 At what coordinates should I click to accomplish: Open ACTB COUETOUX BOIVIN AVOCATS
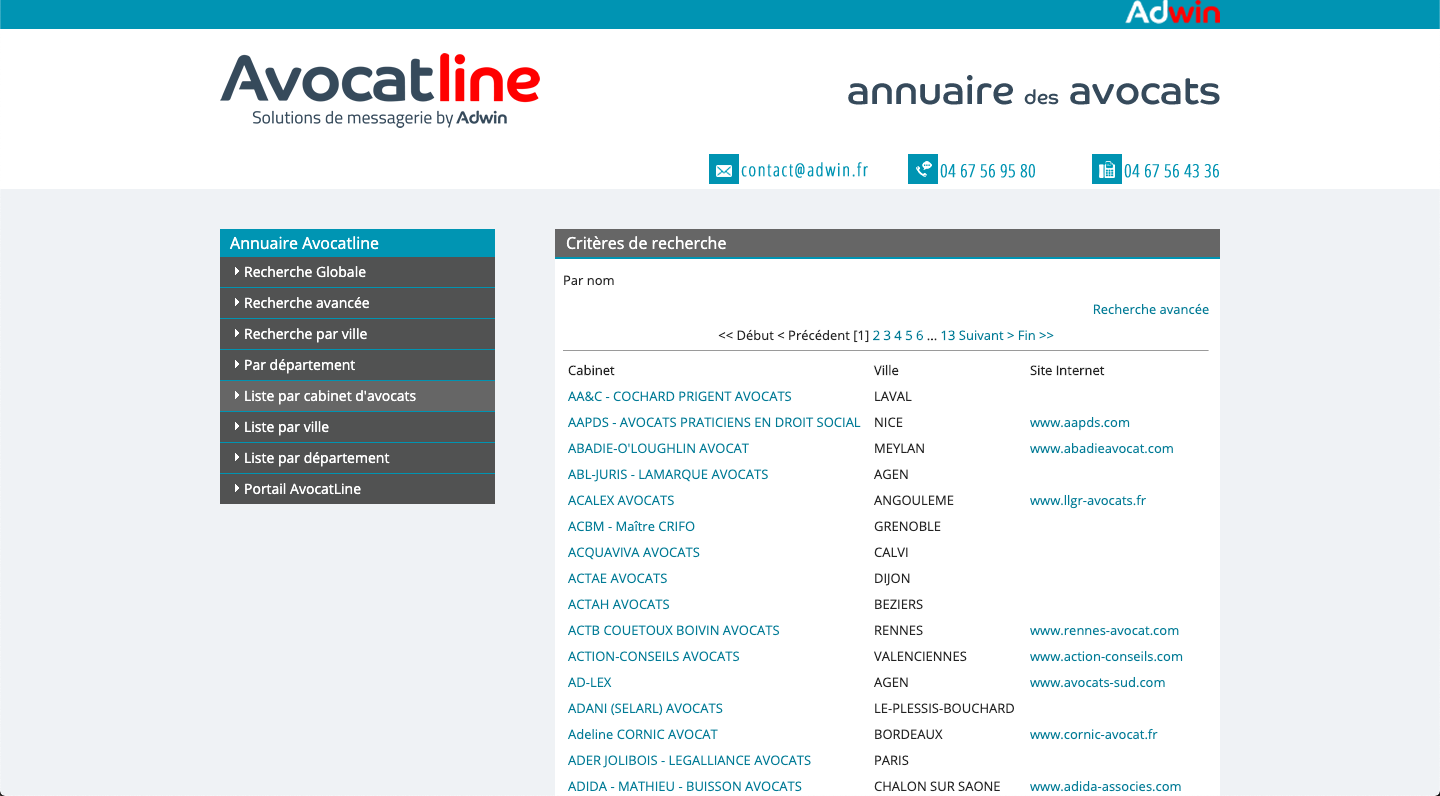click(x=674, y=631)
